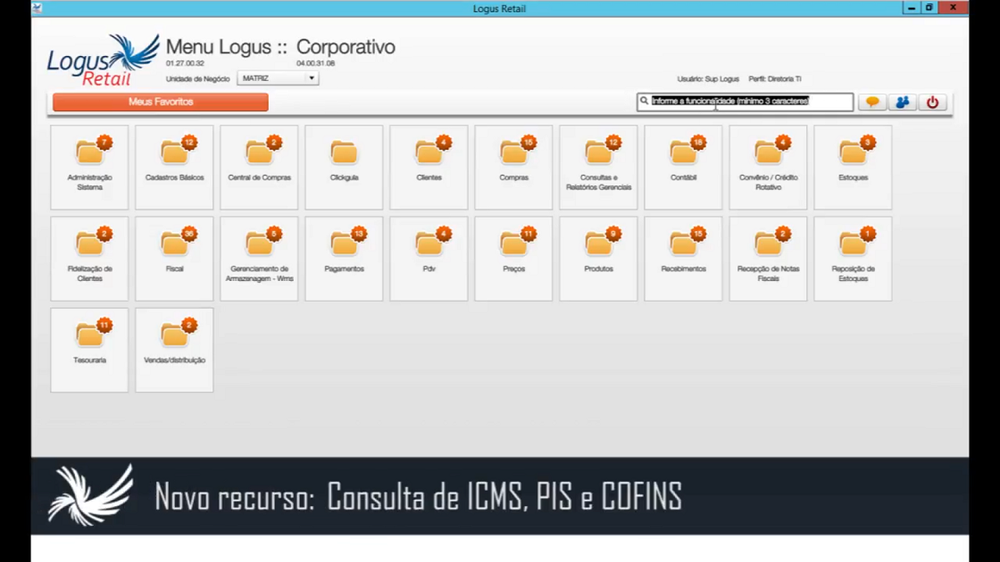Open the Produtos folder
The image size is (1000, 562).
[x=598, y=258]
